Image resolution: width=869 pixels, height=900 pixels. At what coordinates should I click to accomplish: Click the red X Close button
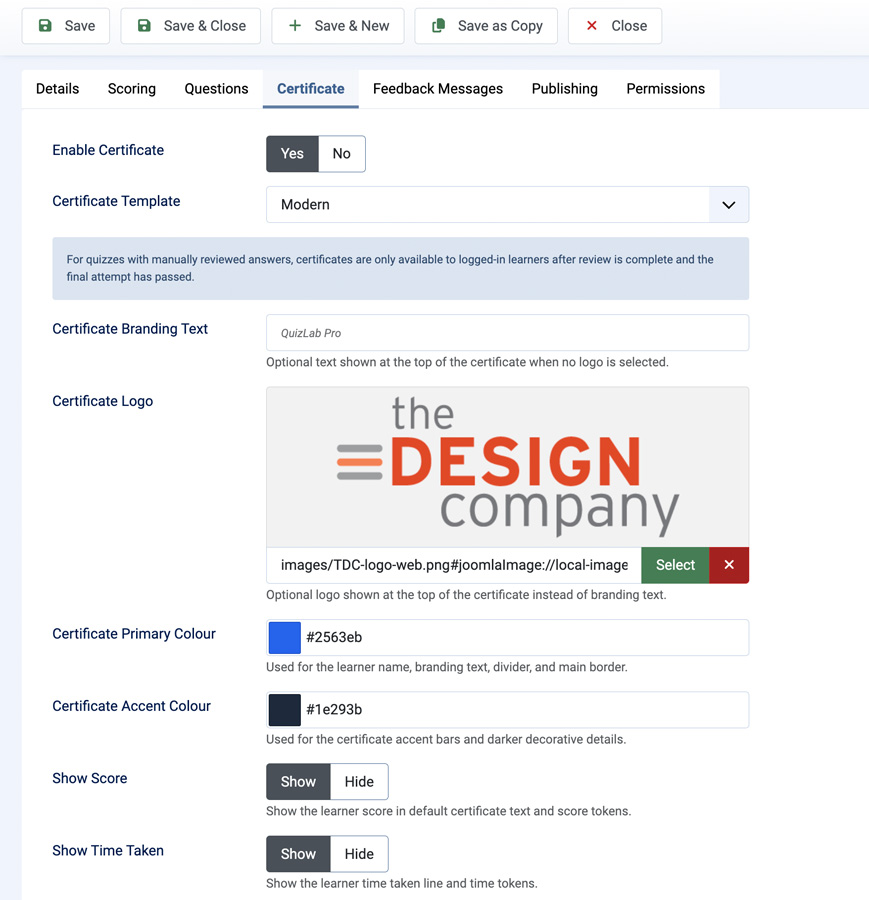click(x=615, y=26)
